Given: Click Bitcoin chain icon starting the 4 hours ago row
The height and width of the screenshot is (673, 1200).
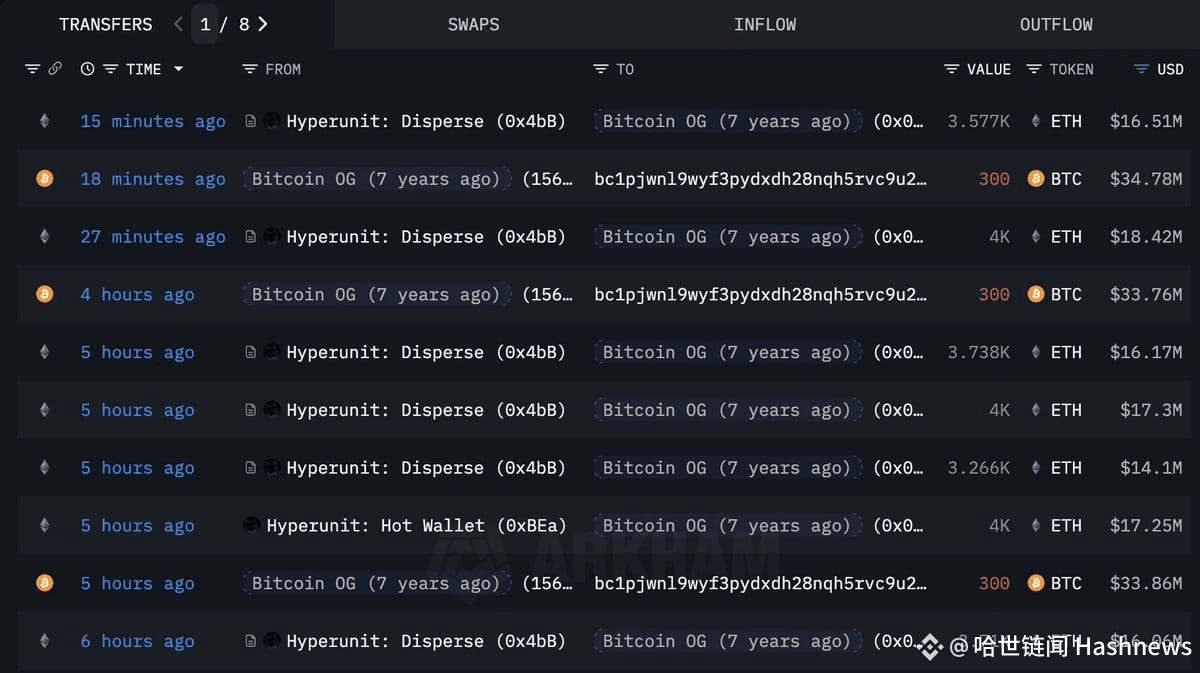Looking at the screenshot, I should (x=44, y=294).
